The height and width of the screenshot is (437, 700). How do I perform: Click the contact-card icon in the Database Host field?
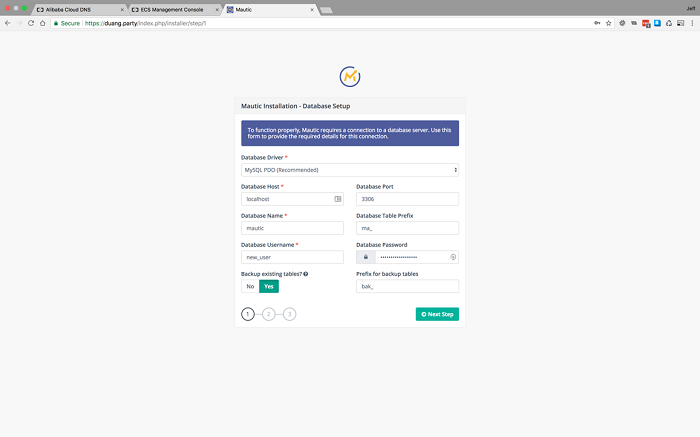point(338,199)
